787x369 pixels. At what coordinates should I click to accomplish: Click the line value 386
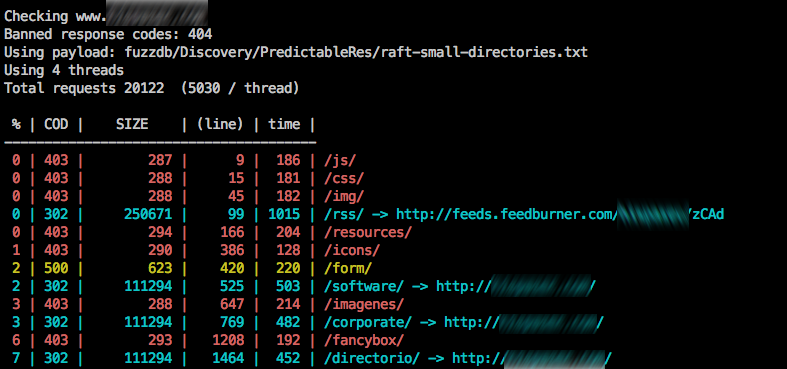click(x=232, y=250)
